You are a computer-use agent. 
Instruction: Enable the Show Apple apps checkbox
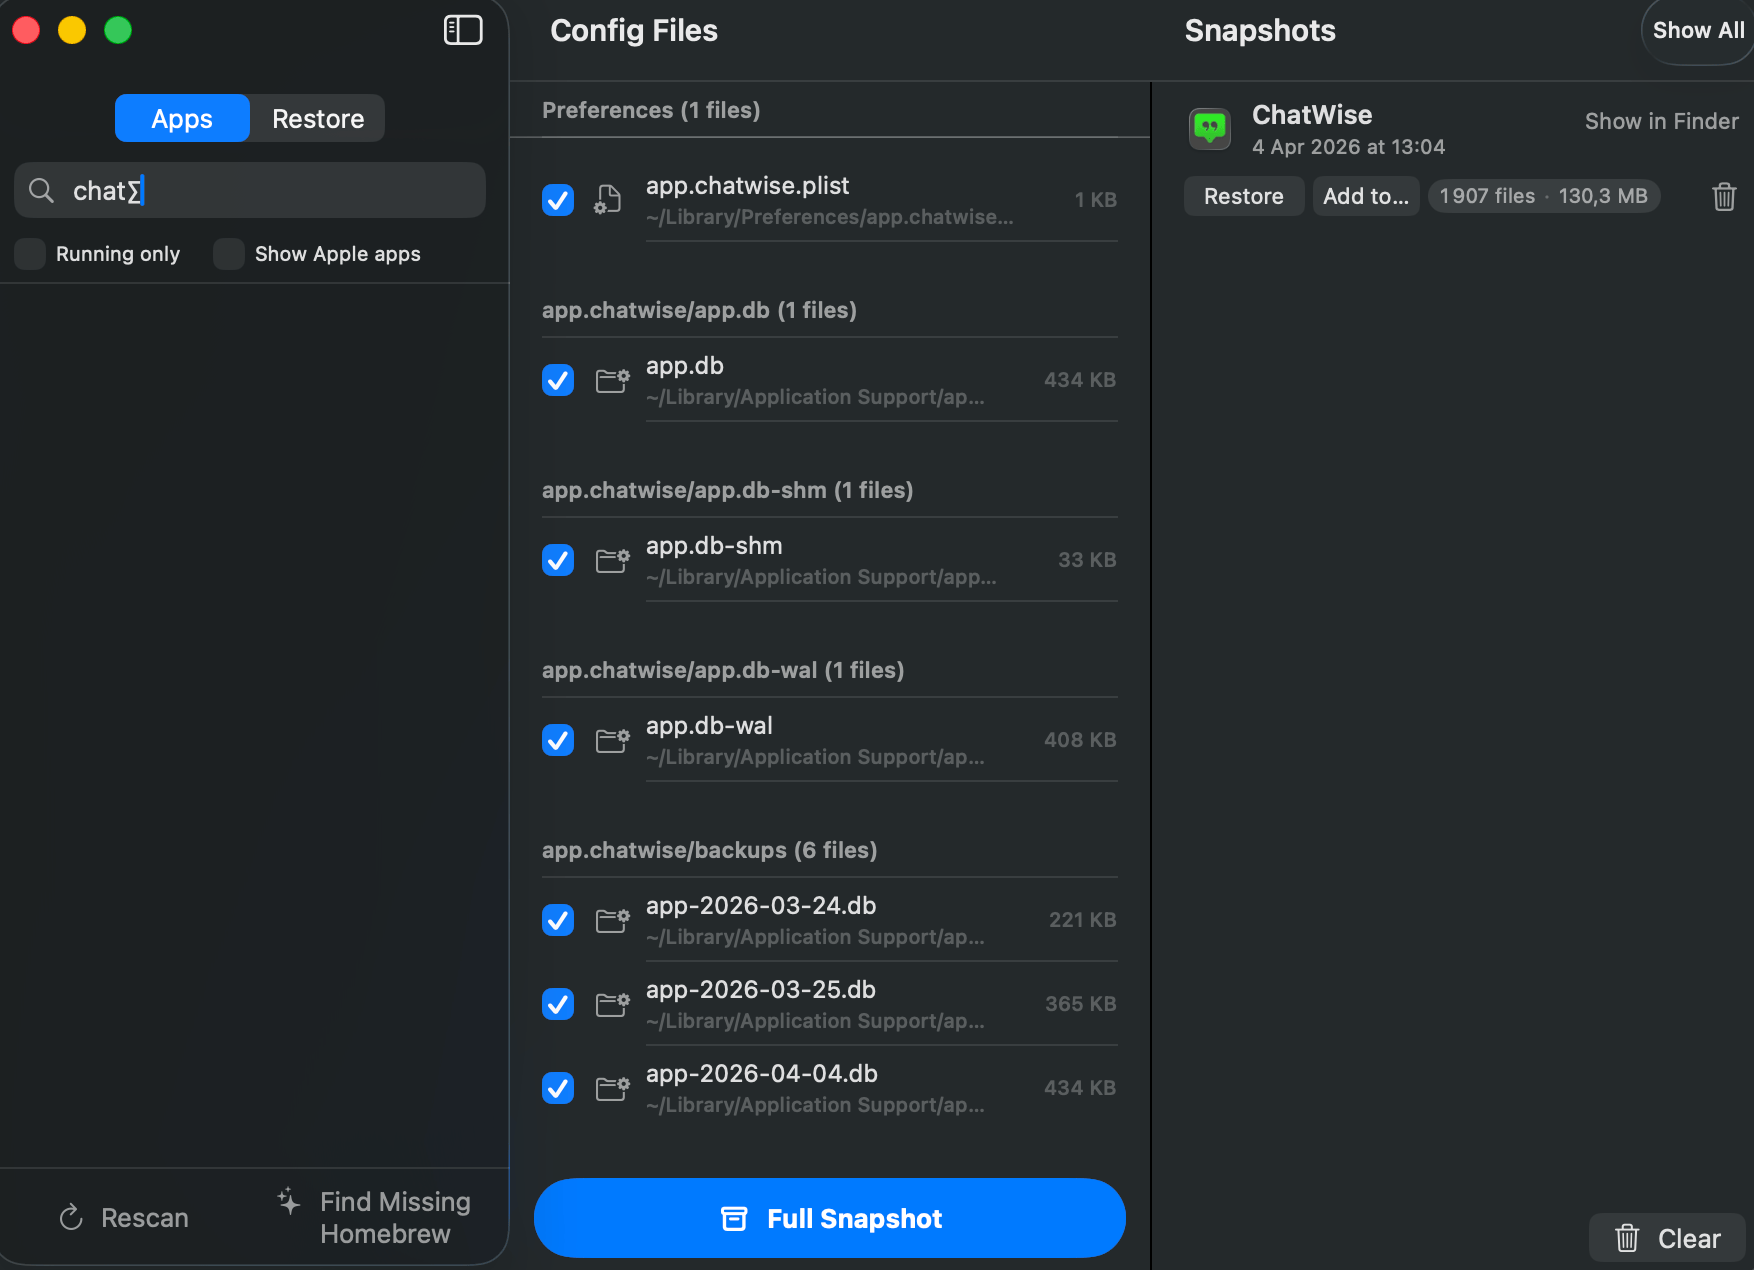coord(229,254)
